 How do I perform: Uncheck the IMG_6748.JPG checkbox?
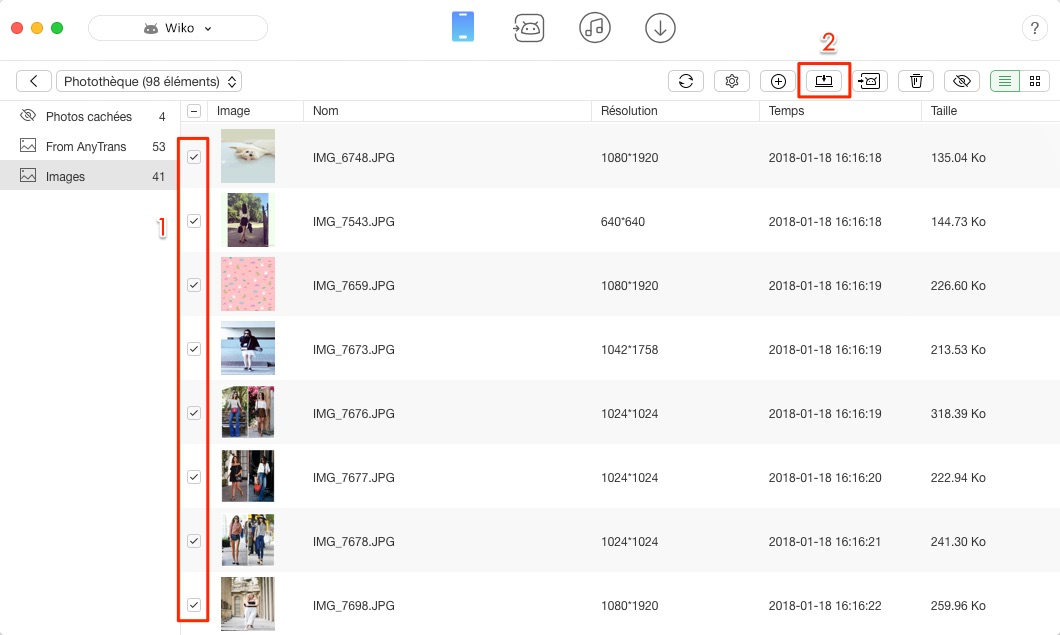tap(194, 157)
